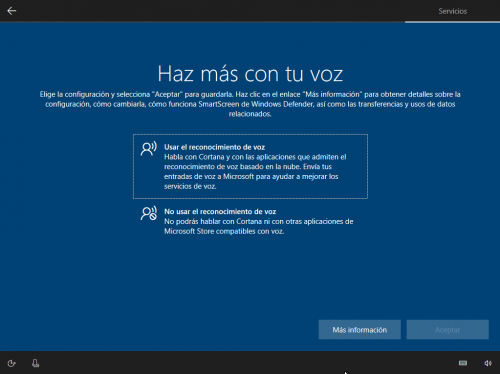
Task: Open the Ease of Access icon
Action: [x=12, y=363]
